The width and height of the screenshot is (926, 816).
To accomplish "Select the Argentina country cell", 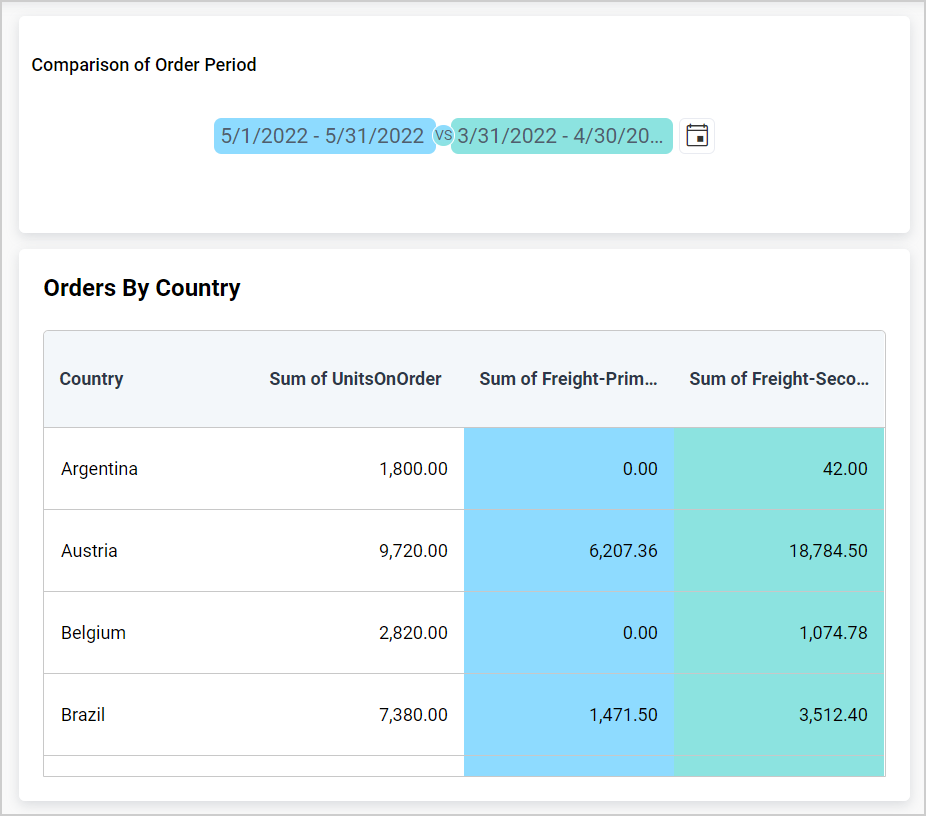I will point(99,469).
